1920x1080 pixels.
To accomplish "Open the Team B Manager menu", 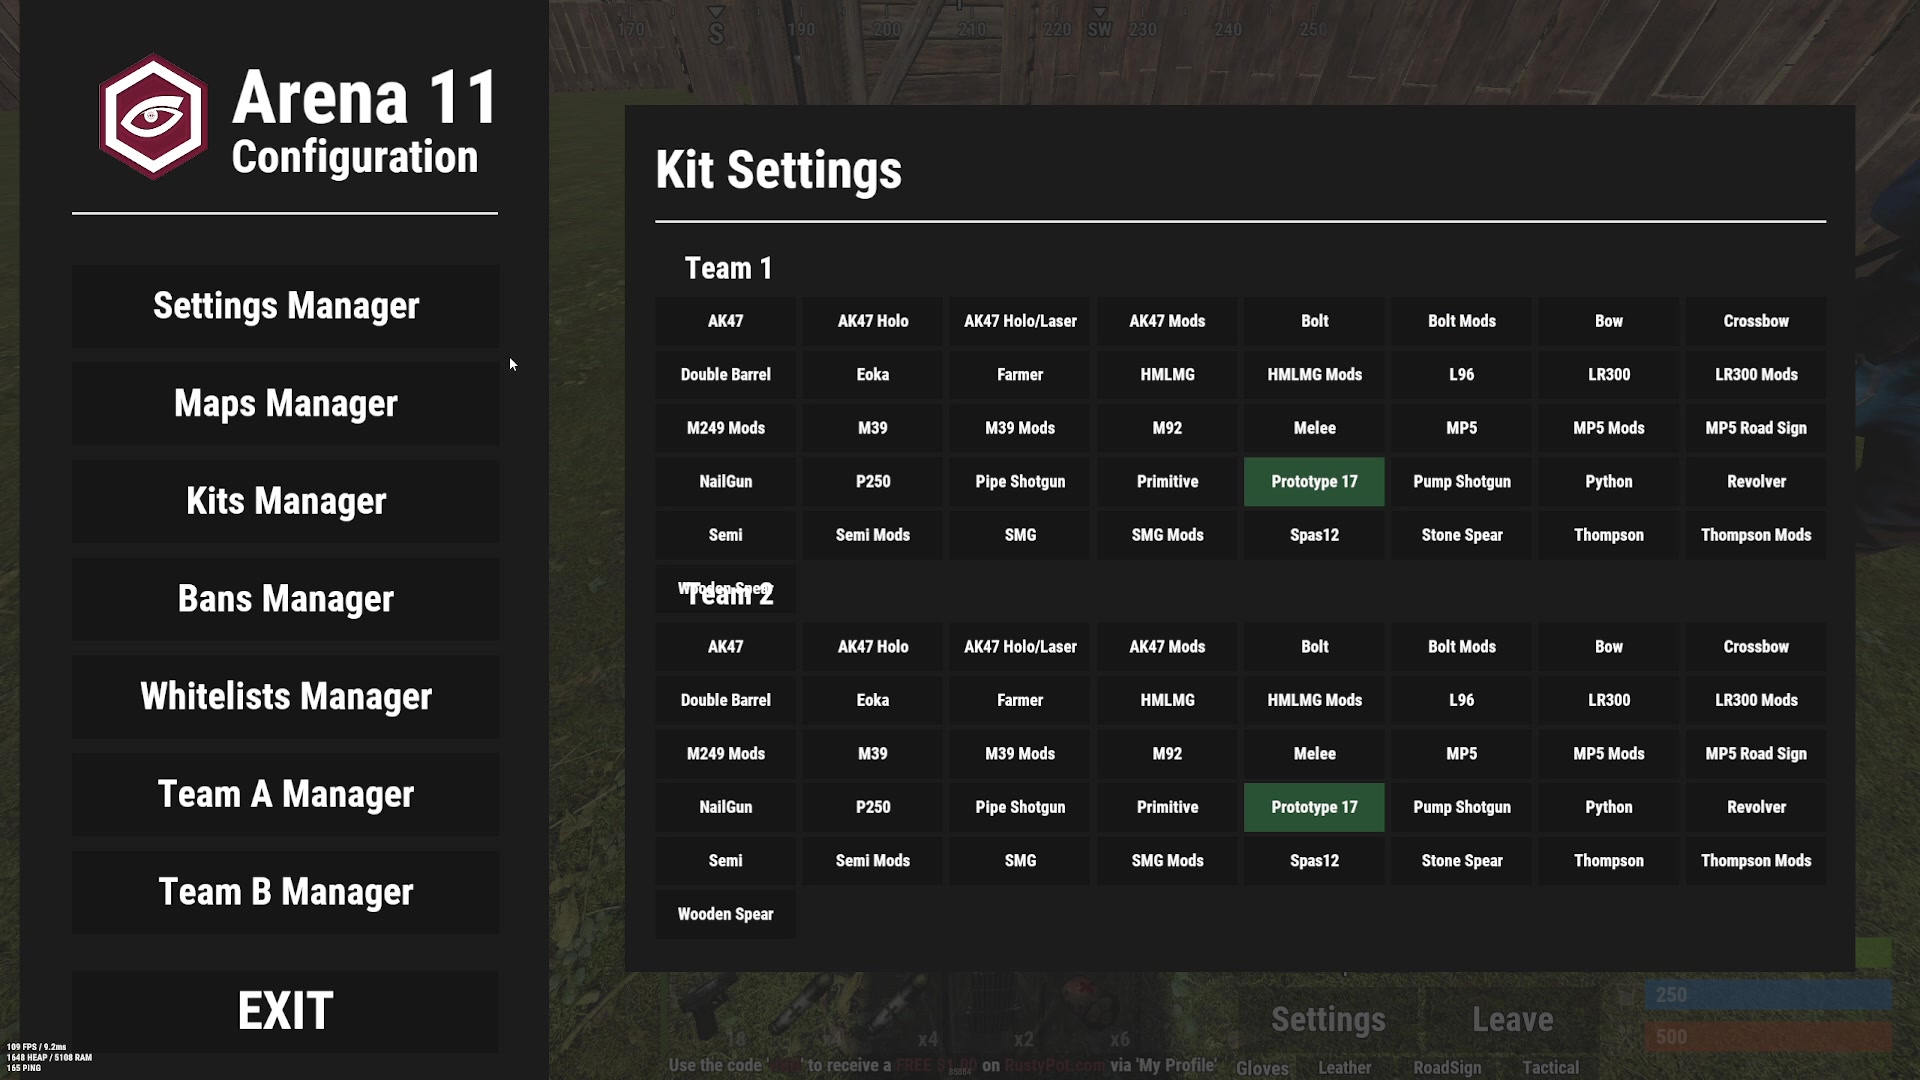I will coord(285,892).
